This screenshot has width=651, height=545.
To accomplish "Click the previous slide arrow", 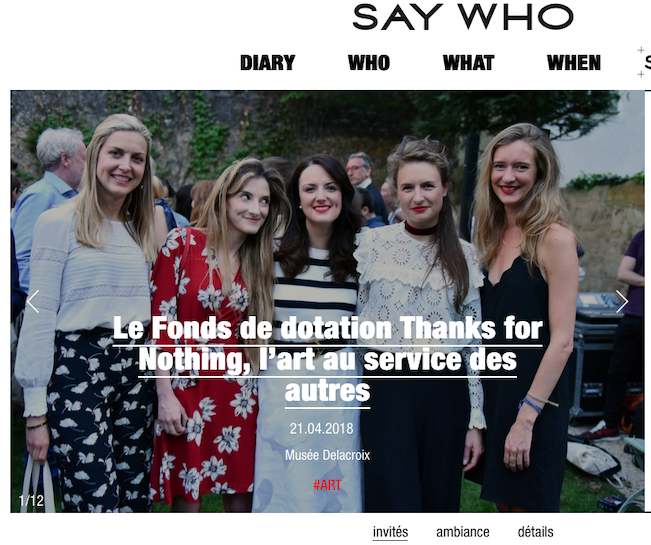I will (x=33, y=301).
